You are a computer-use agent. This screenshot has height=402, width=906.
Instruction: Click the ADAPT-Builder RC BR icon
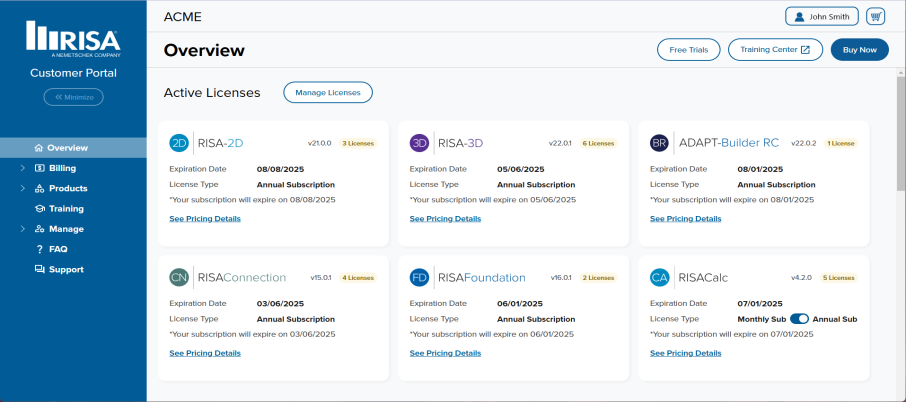click(x=659, y=143)
